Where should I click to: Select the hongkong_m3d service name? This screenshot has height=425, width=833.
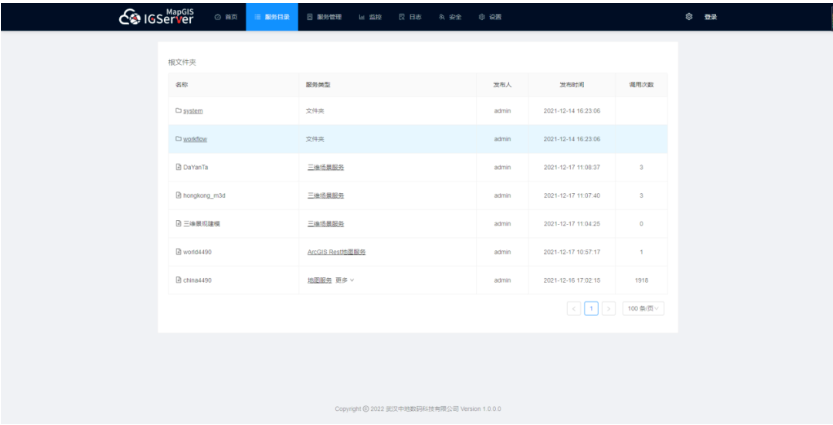pos(205,196)
